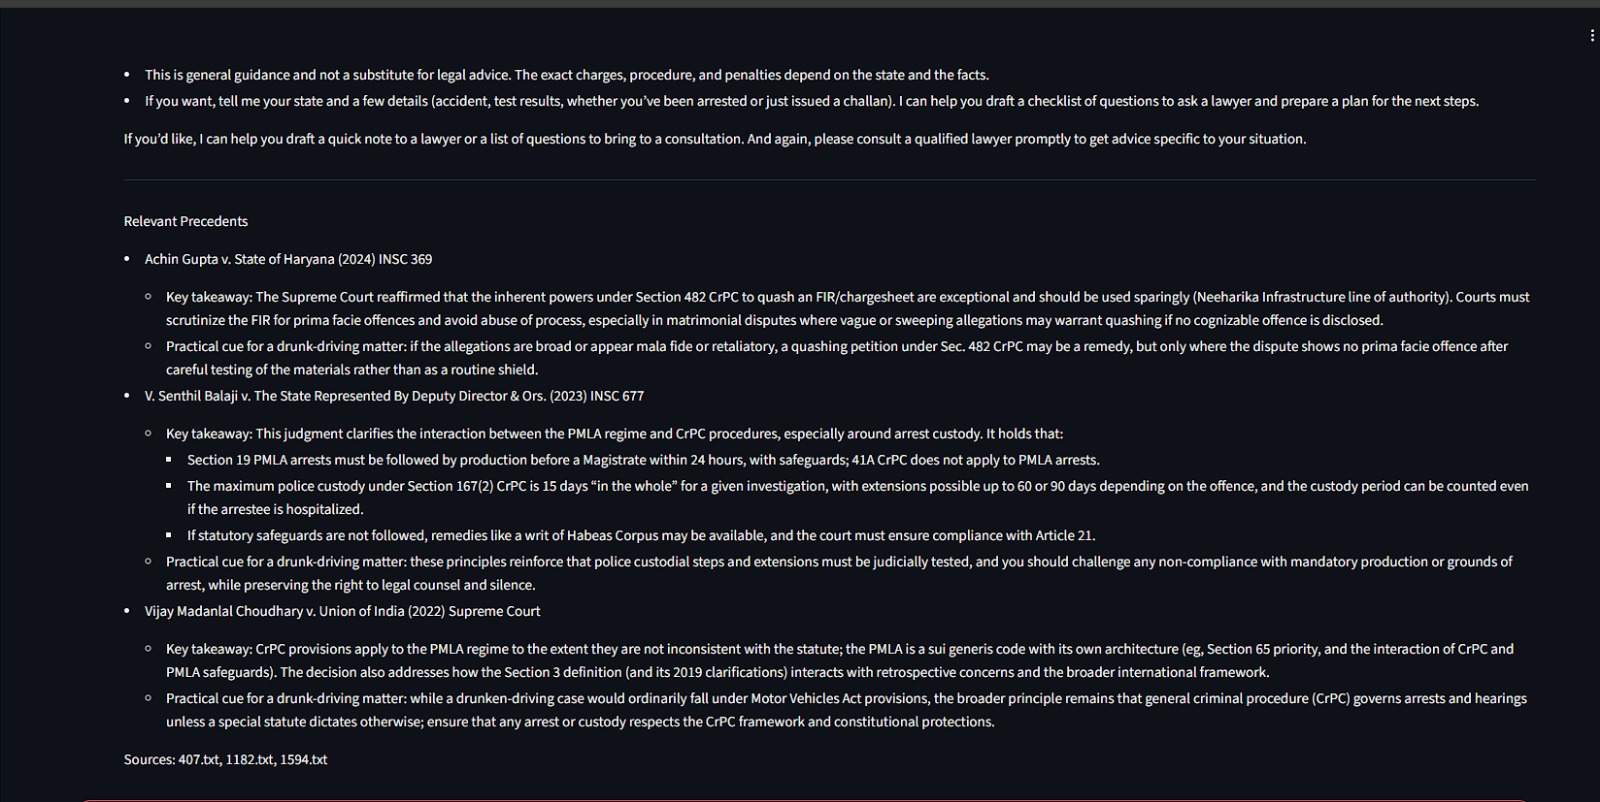Select the Achin Gupta v. State of Haryana title
The image size is (1600, 802).
point(288,259)
